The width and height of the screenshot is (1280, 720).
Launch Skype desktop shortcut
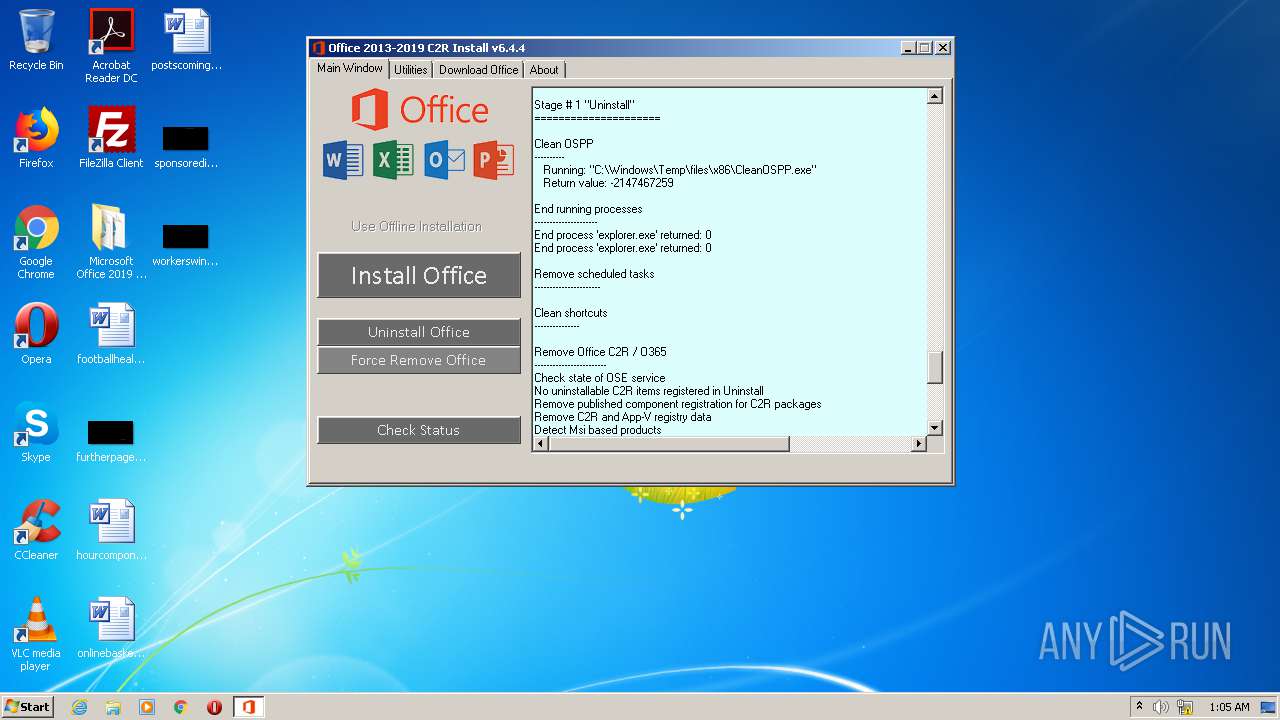pos(36,432)
